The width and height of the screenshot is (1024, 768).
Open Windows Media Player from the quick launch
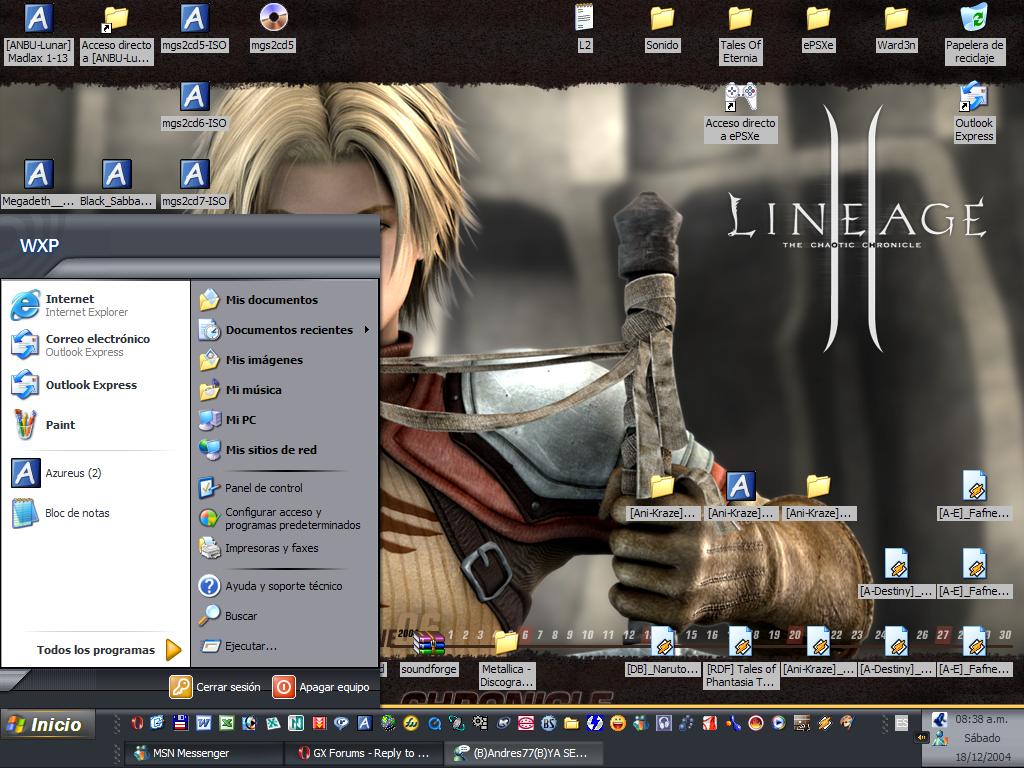click(778, 723)
